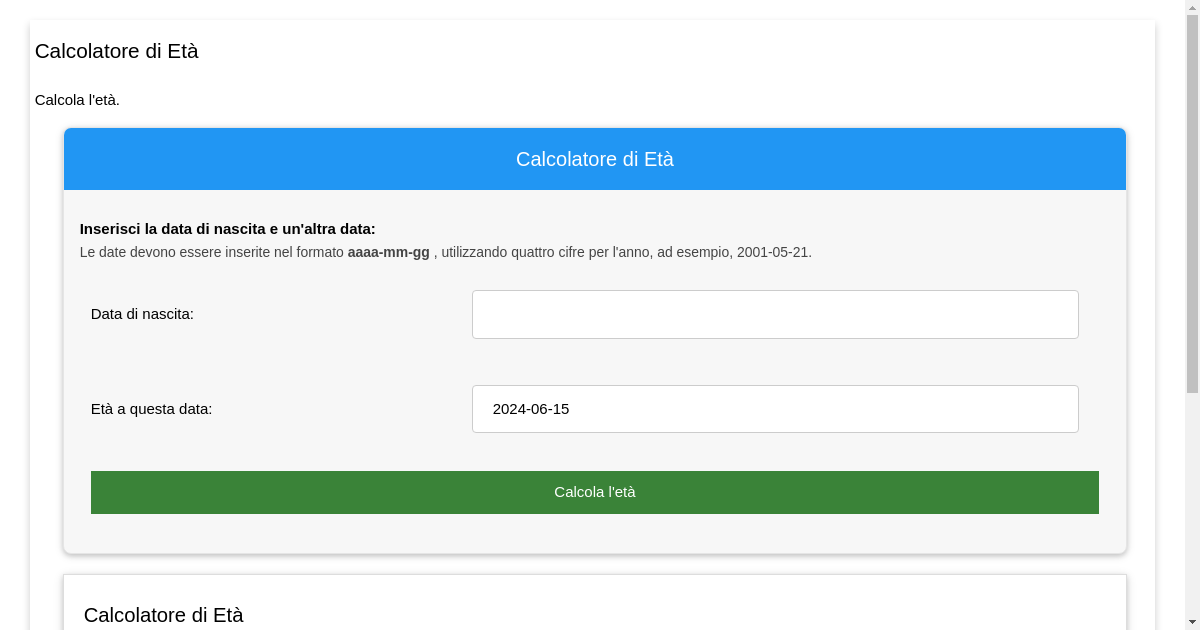
Task: Click the Data di nascita input field
Action: 775,315
